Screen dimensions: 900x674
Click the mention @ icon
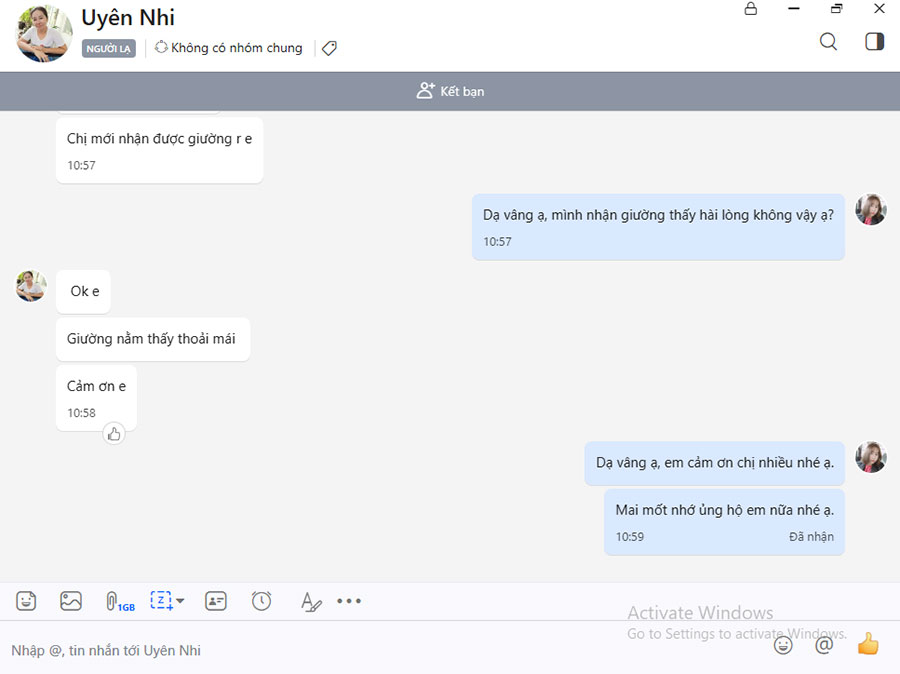click(x=824, y=645)
